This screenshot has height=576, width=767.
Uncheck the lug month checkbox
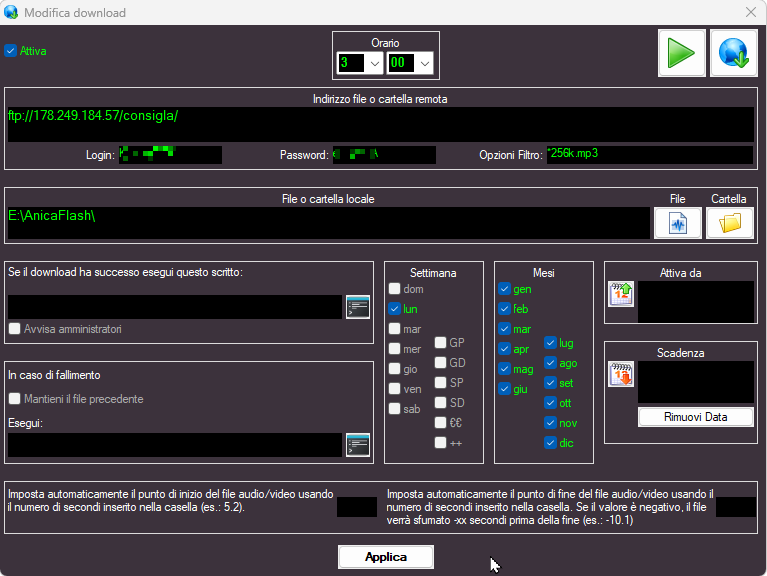(x=550, y=342)
